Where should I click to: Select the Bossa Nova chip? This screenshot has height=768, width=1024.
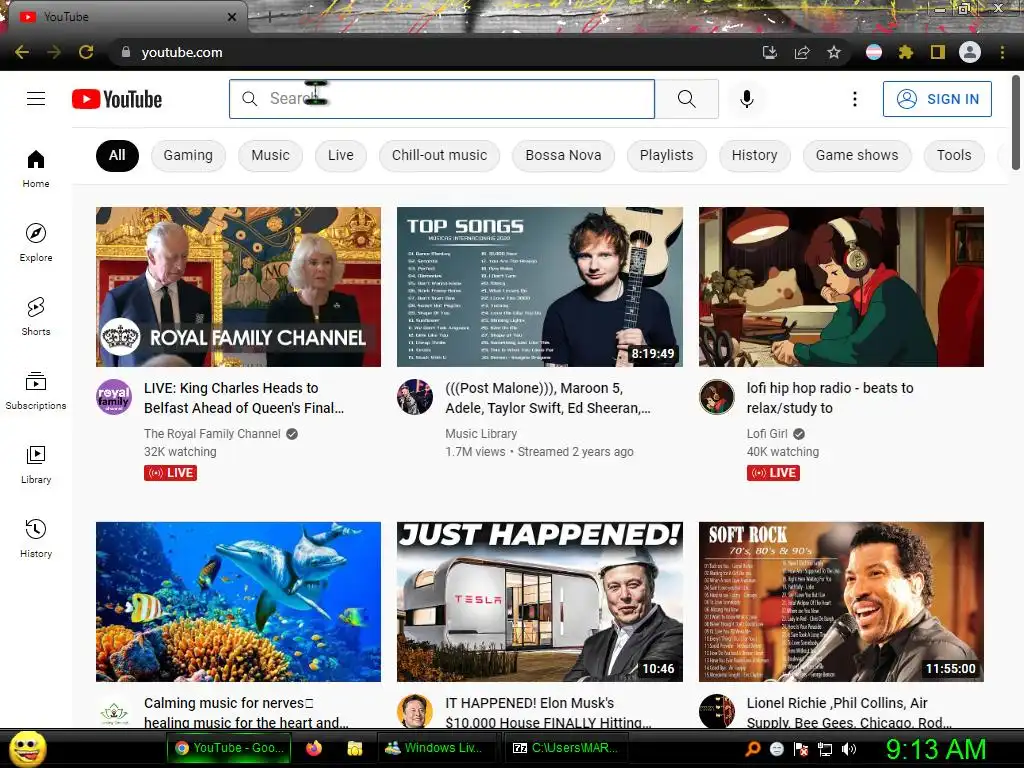[563, 155]
